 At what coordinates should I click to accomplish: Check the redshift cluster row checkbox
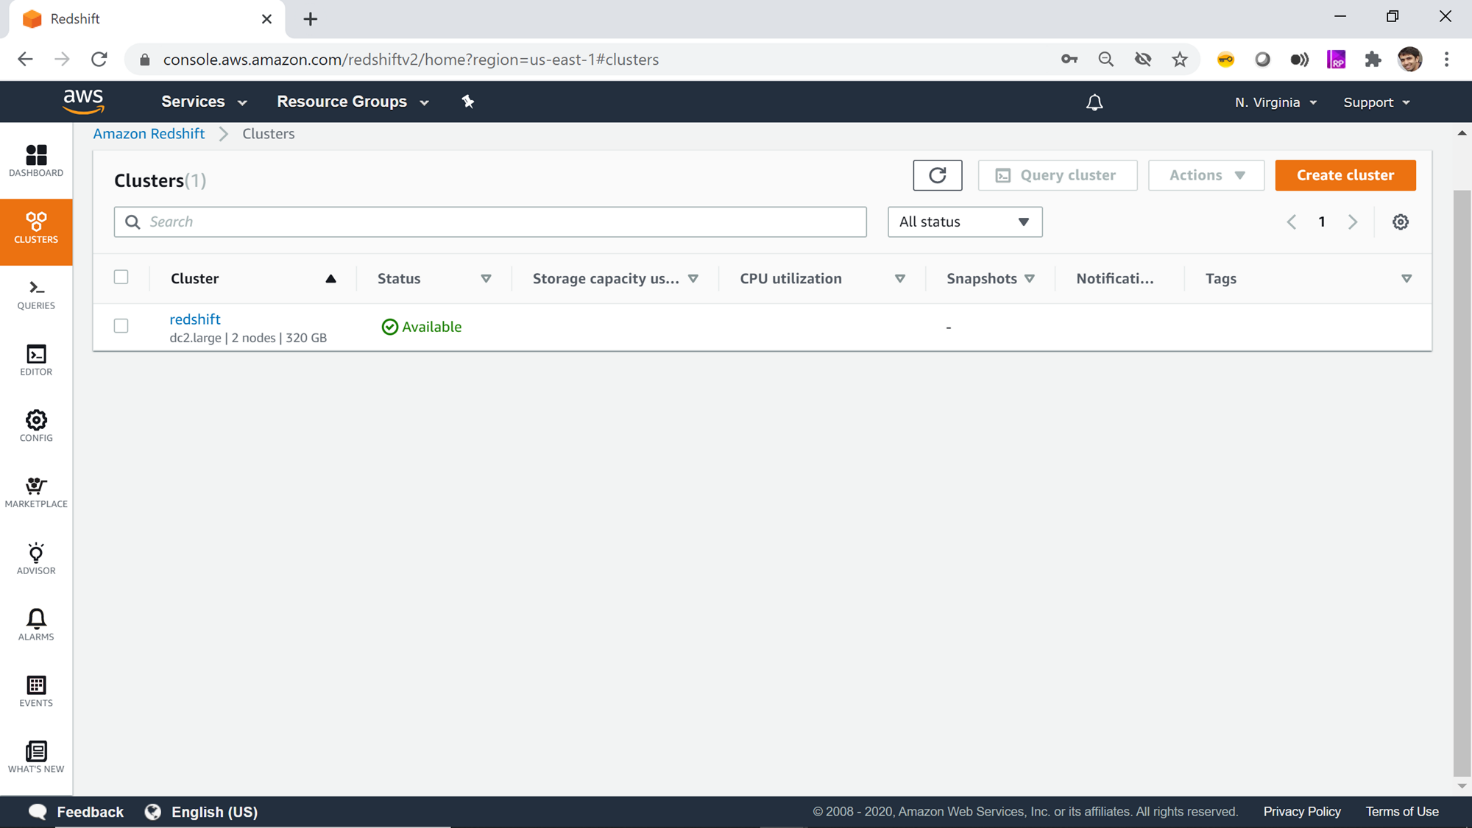[x=121, y=326]
